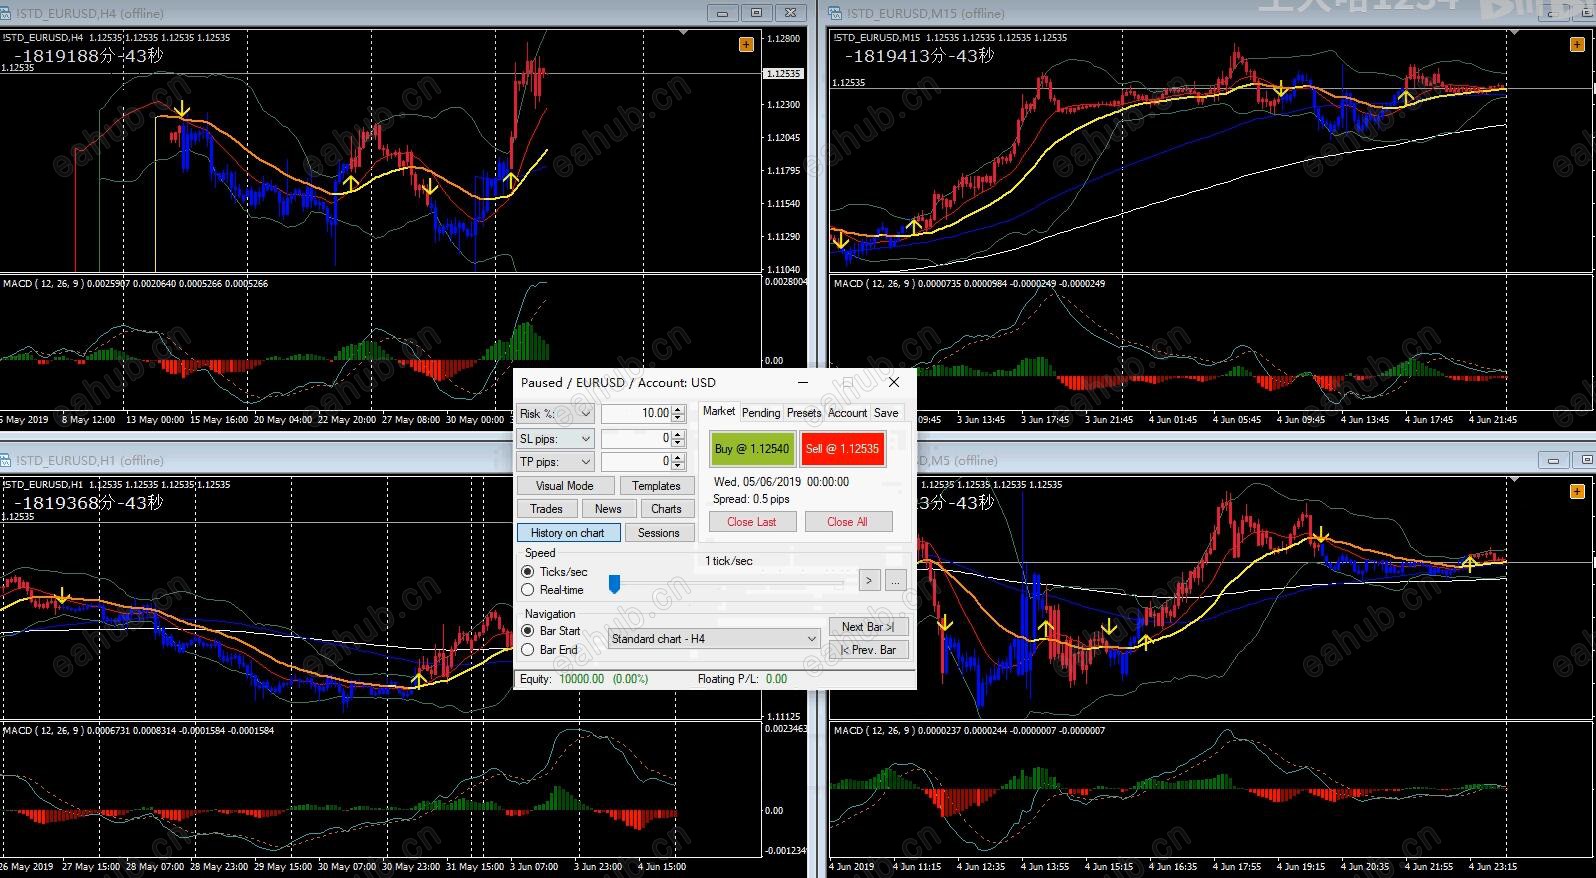
Task: Click the Spread: 0.5 pips text
Action: point(751,499)
